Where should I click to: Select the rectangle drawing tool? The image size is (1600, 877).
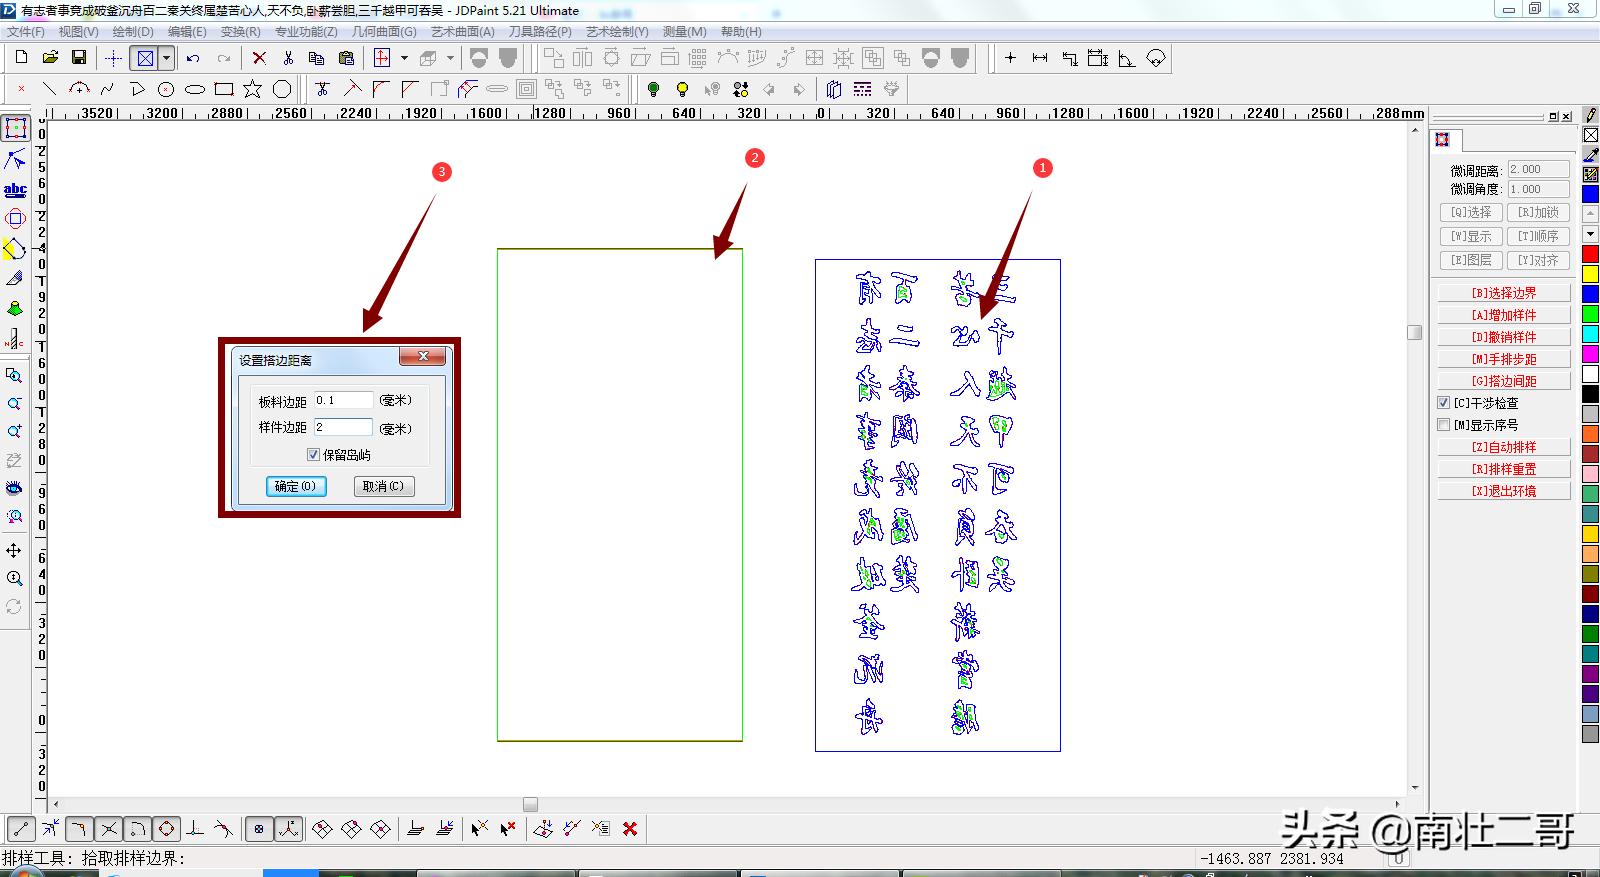[x=224, y=89]
